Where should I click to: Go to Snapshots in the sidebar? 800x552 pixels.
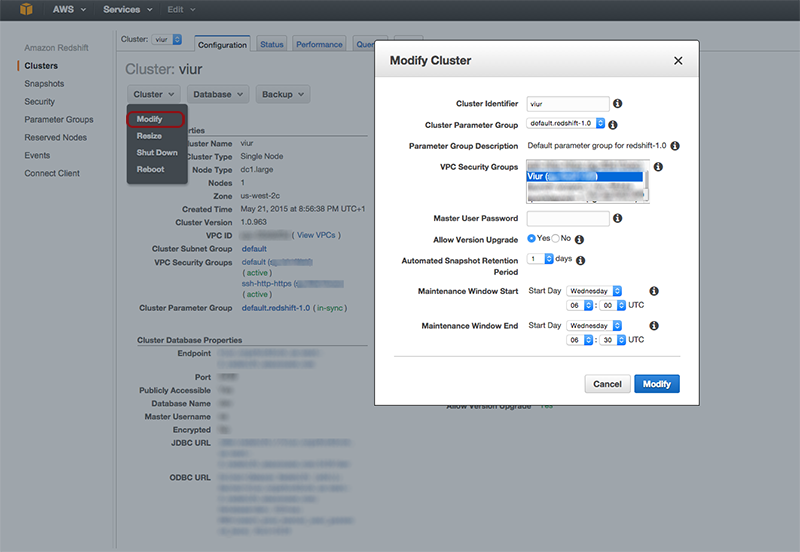44,84
